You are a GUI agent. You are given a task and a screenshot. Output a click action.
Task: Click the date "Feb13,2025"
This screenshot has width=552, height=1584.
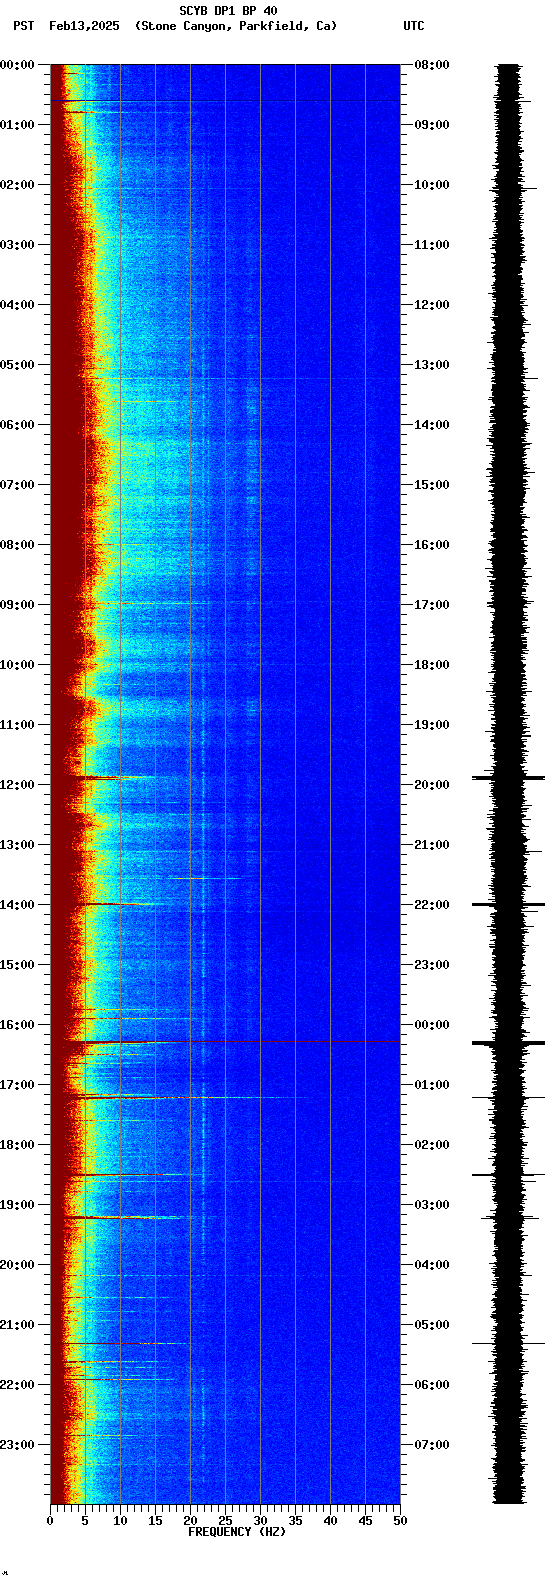[84, 26]
